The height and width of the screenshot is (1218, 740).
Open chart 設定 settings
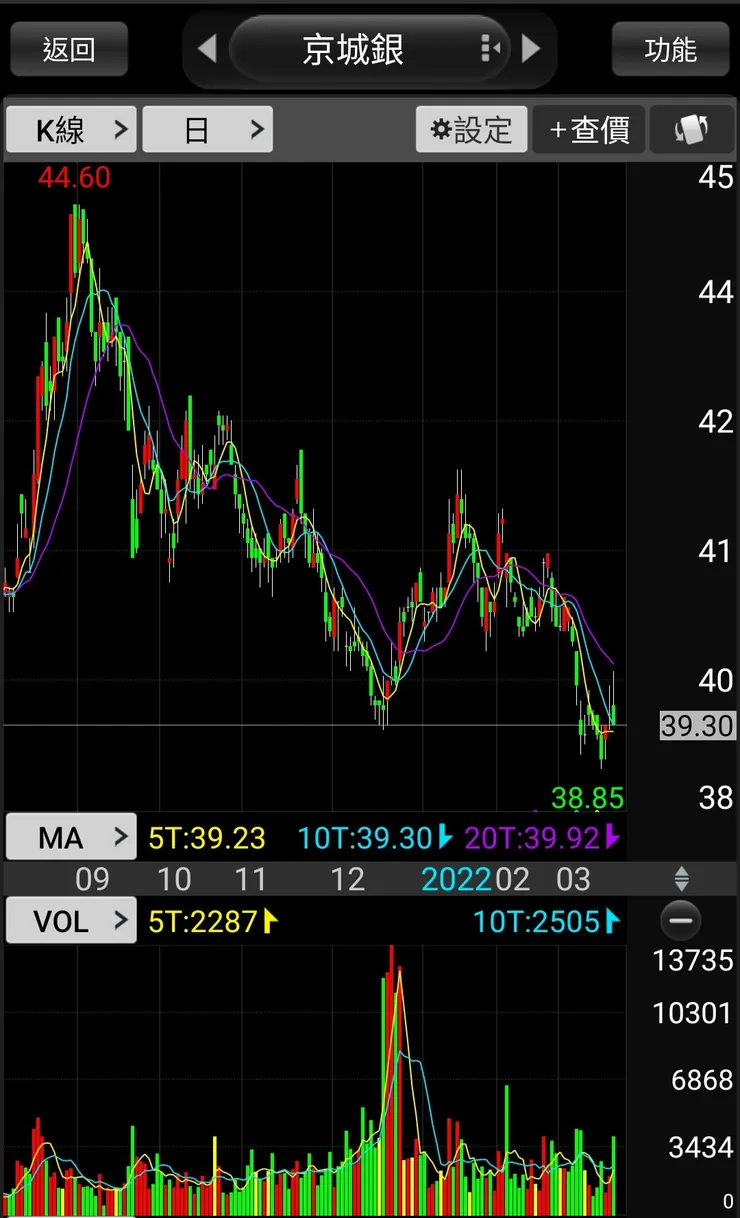(472, 129)
